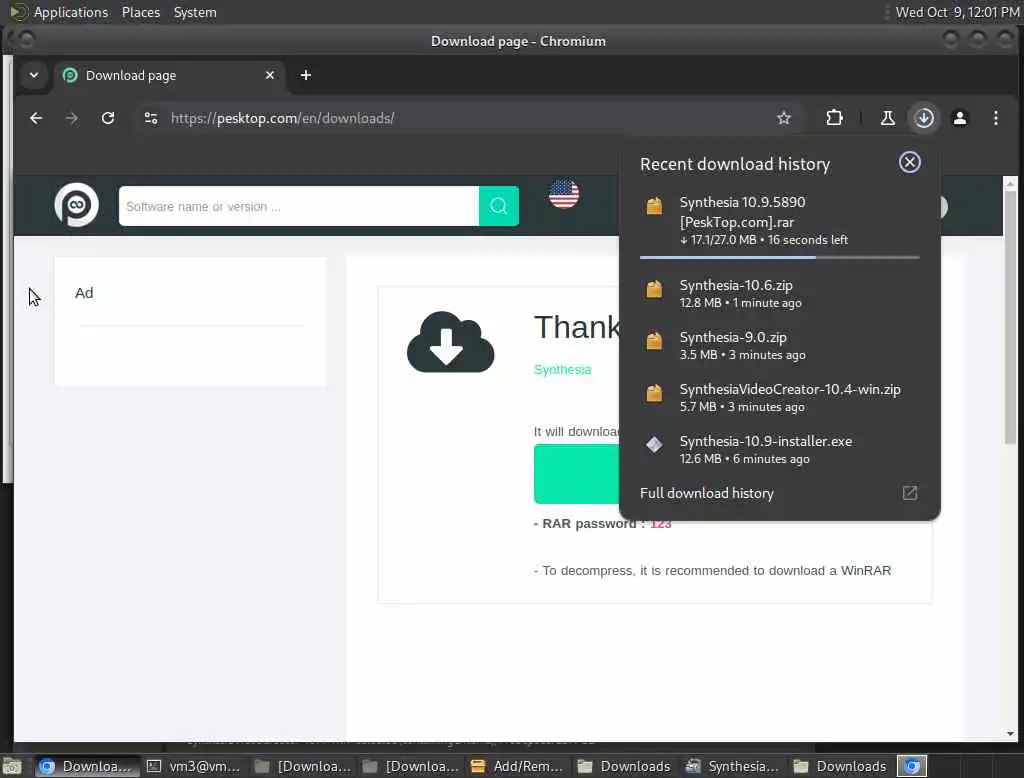Open Chromium three-dot menu
The height and width of the screenshot is (778, 1024).
[x=996, y=118]
